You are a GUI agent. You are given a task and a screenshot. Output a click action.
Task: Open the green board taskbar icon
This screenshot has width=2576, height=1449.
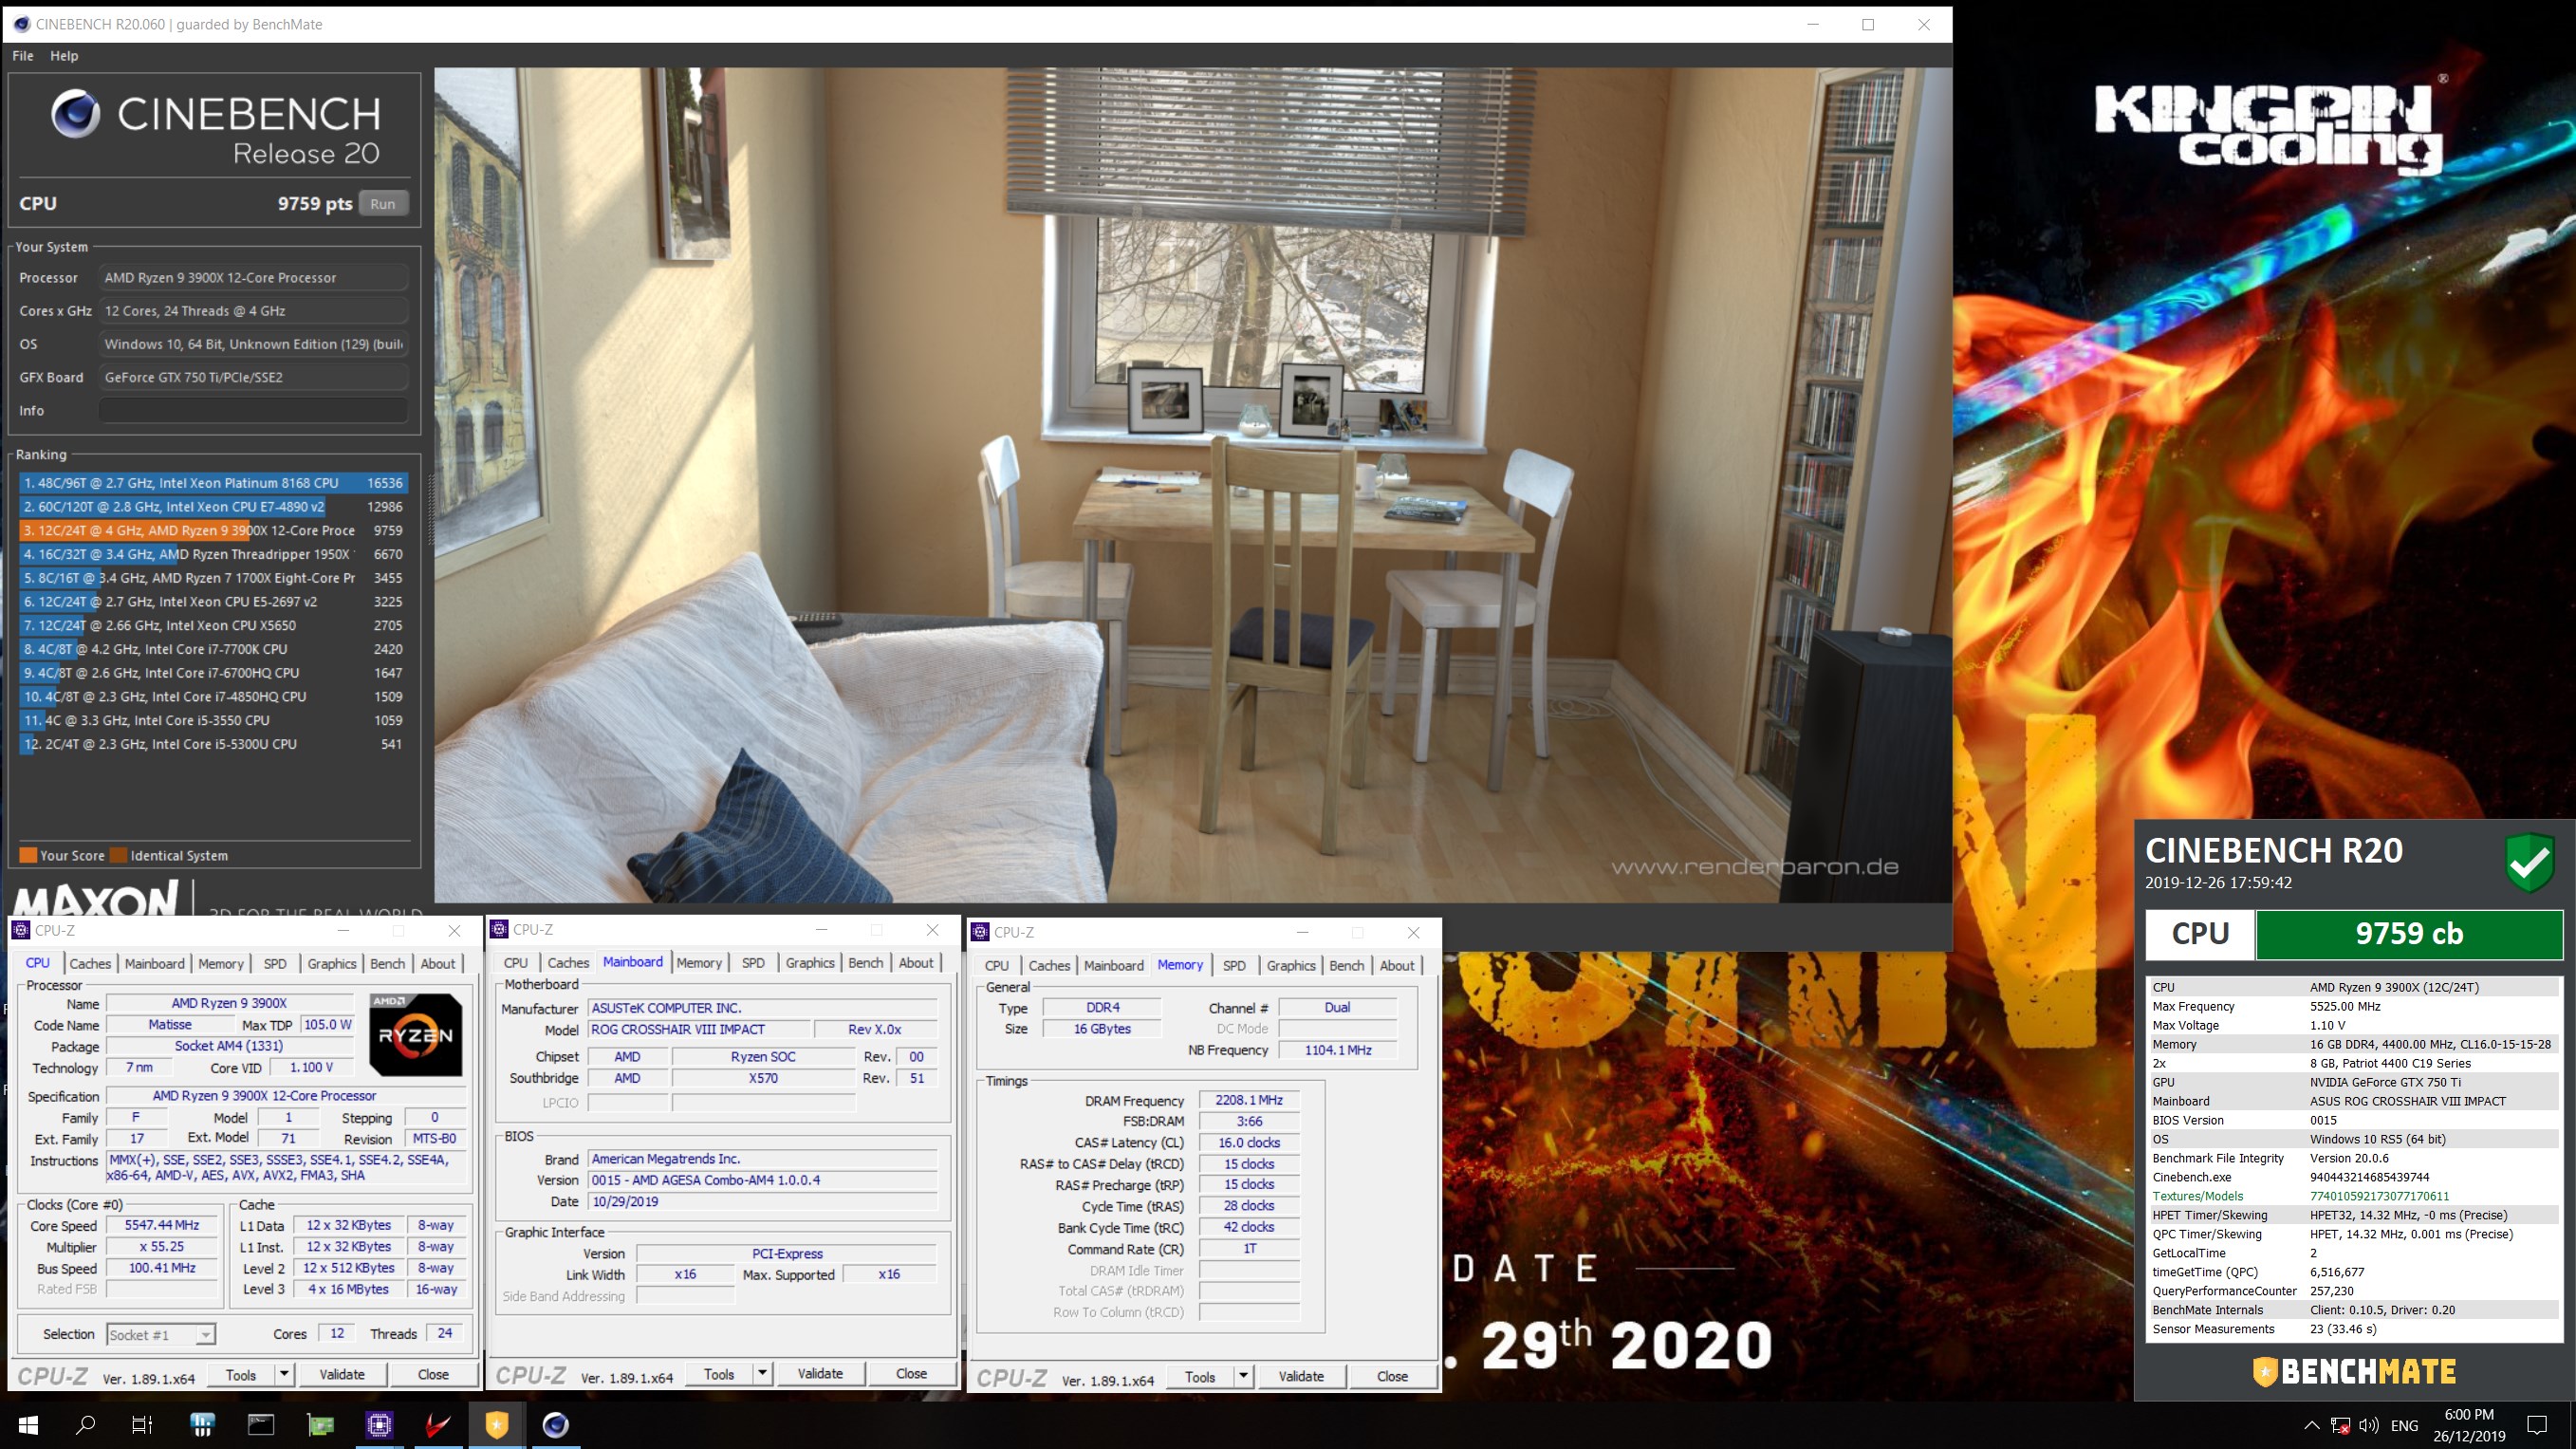tap(320, 1424)
